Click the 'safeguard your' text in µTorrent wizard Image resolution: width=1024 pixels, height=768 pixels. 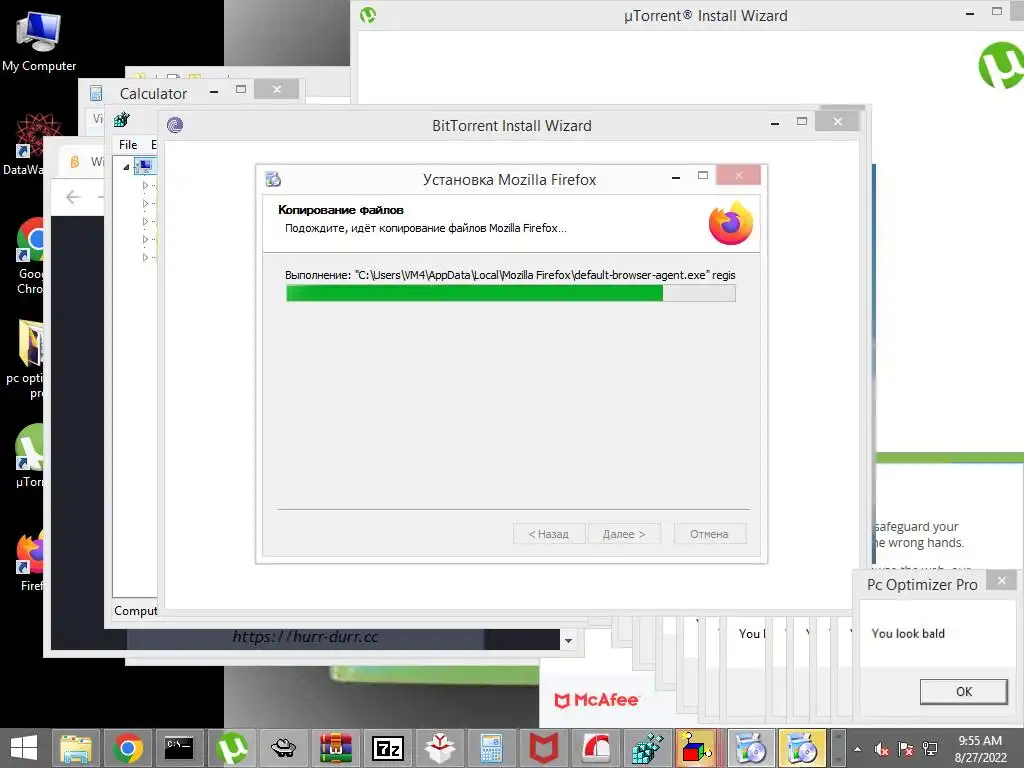[916, 526]
